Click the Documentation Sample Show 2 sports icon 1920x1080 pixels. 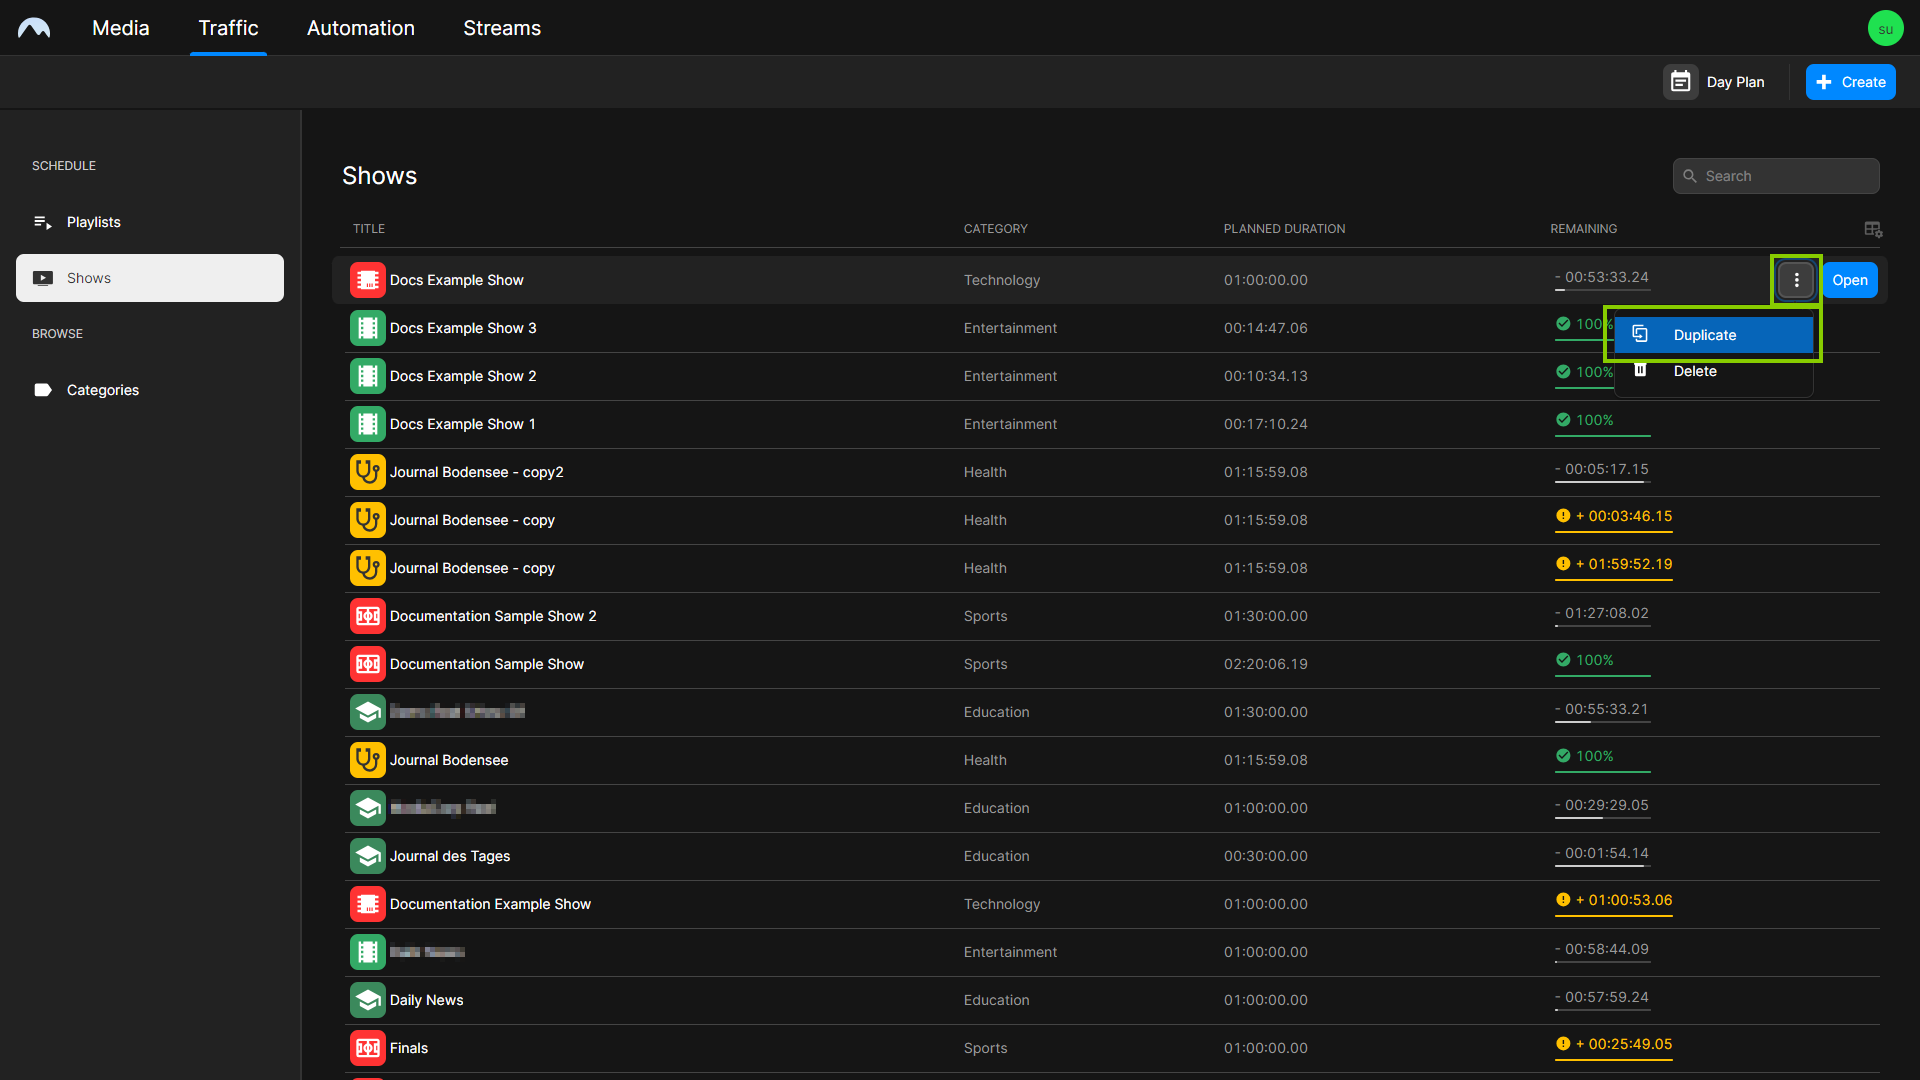click(x=367, y=616)
